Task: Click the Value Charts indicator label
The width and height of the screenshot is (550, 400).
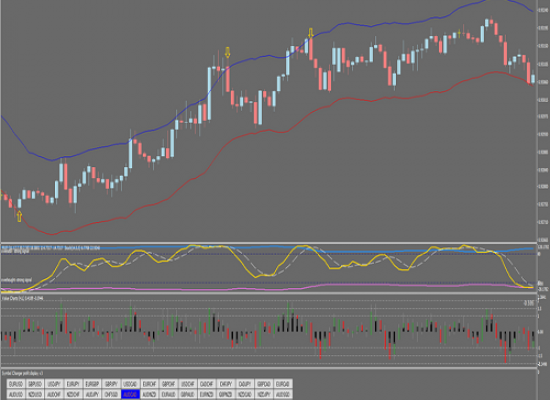Action: (x=22, y=298)
